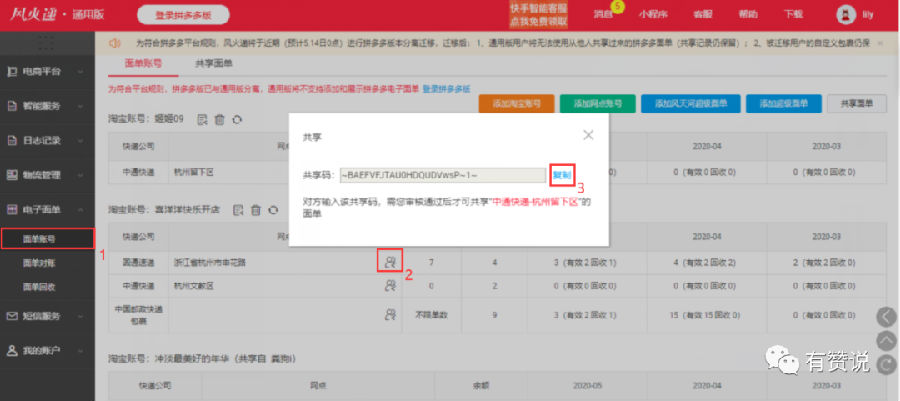Viewport: 900px width, 401px height.
Task: Open 面单回收 in the sidebar
Action: 39,286
